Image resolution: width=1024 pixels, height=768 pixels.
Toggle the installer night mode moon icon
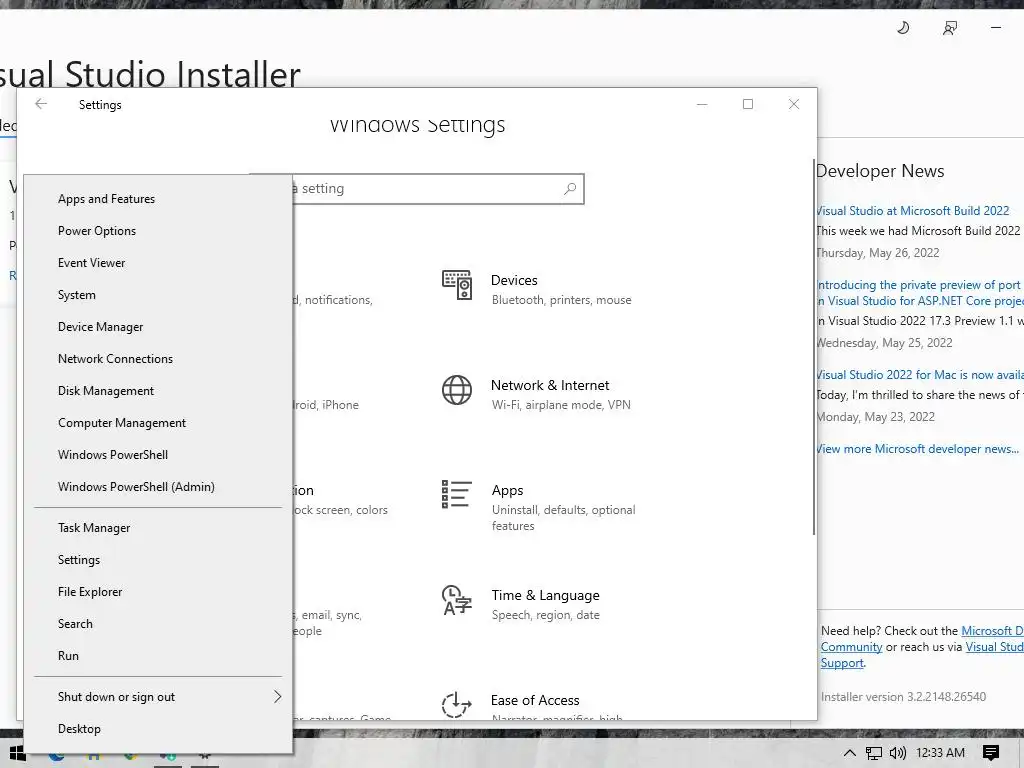coord(903,27)
